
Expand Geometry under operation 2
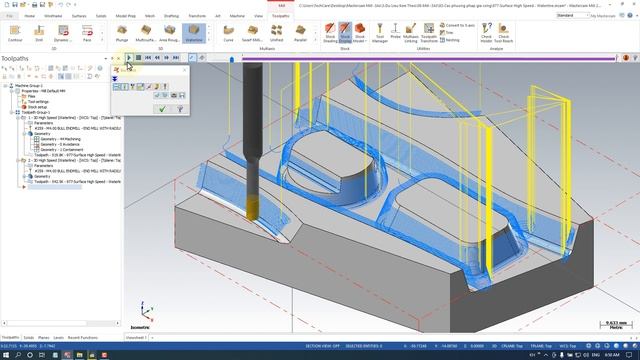tap(24, 176)
